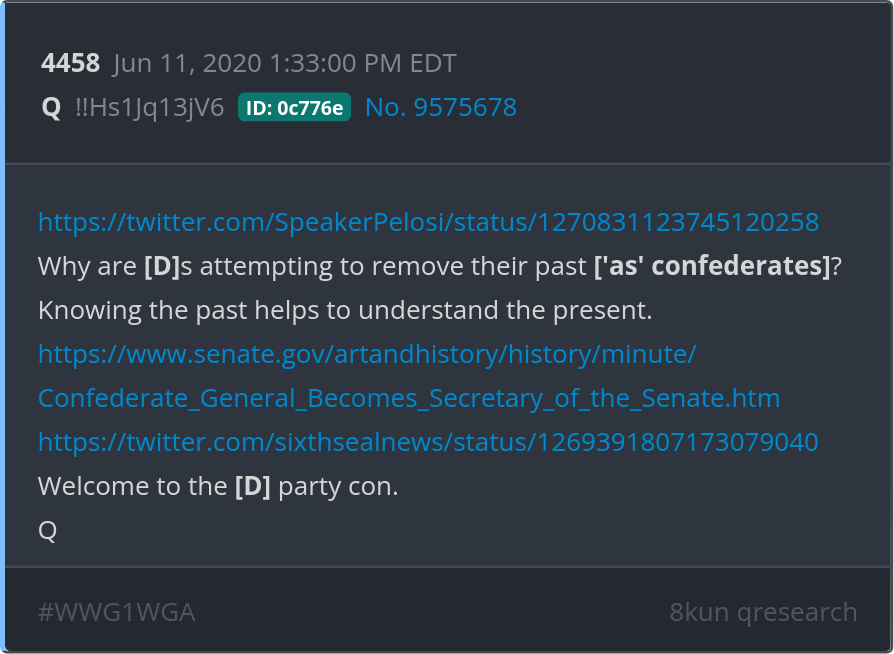Click the words 'party con.'
The width and height of the screenshot is (894, 654).
point(338,487)
